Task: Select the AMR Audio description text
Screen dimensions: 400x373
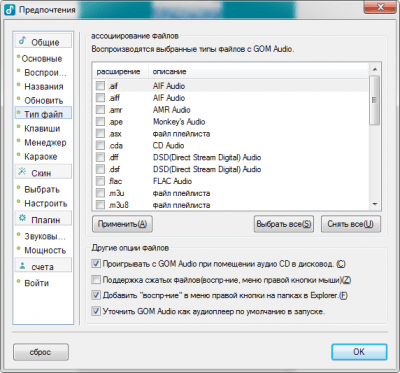Action: [x=172, y=110]
